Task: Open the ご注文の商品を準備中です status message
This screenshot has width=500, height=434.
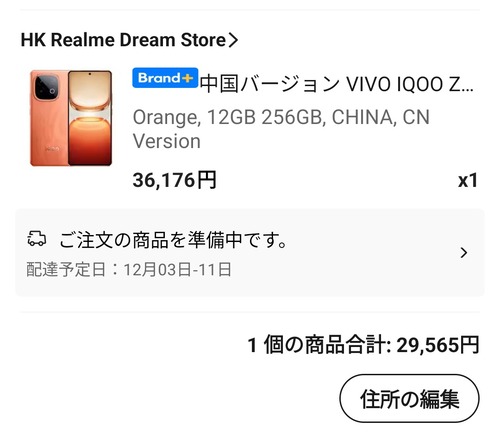Action: pos(173,240)
